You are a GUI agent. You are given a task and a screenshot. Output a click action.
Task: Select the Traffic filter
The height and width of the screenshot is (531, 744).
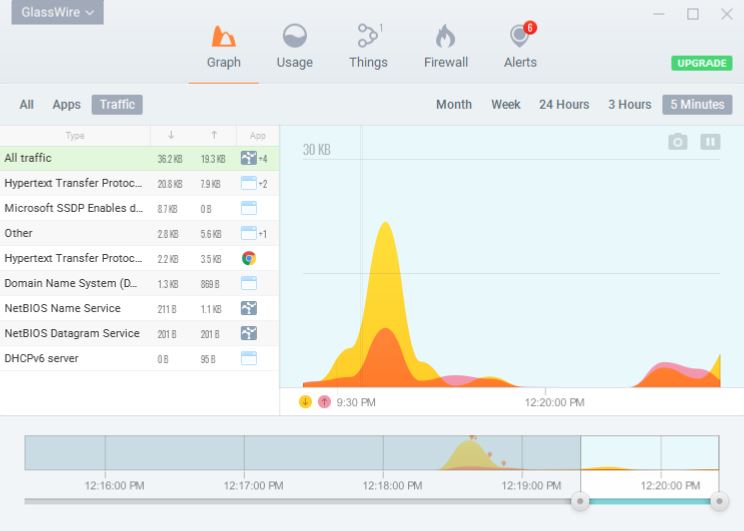coord(117,104)
